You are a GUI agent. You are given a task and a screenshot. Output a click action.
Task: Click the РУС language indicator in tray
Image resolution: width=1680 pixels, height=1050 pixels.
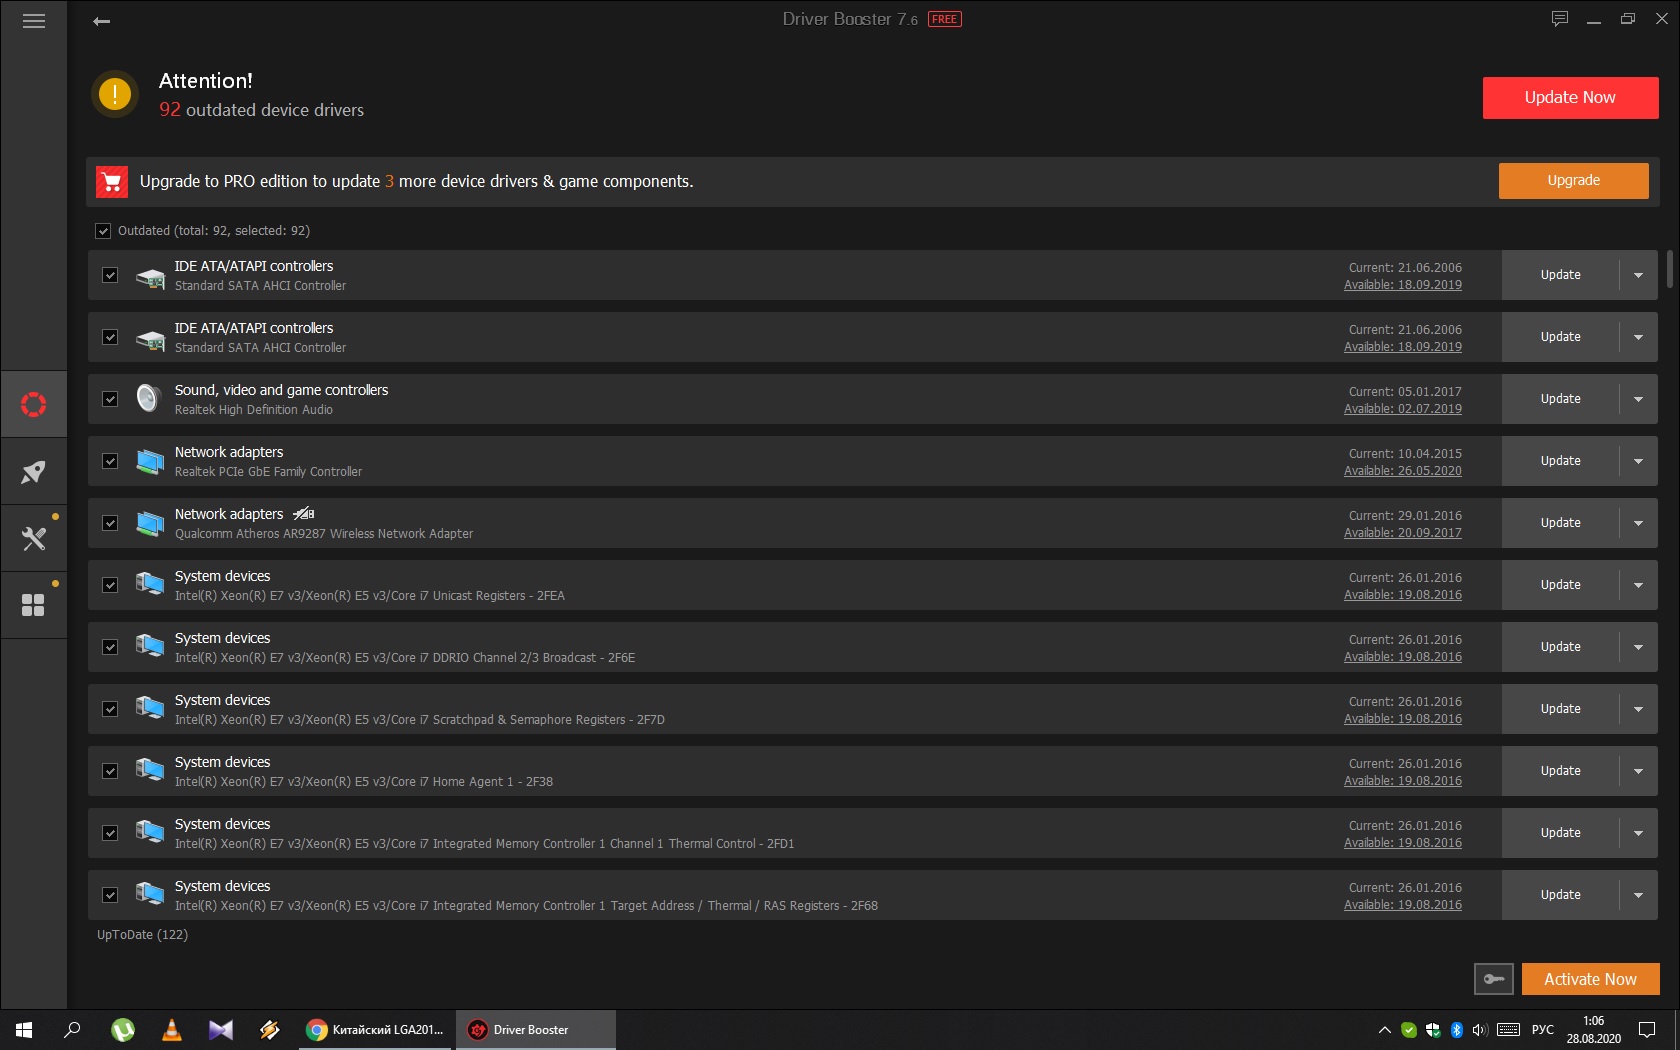point(1542,1030)
